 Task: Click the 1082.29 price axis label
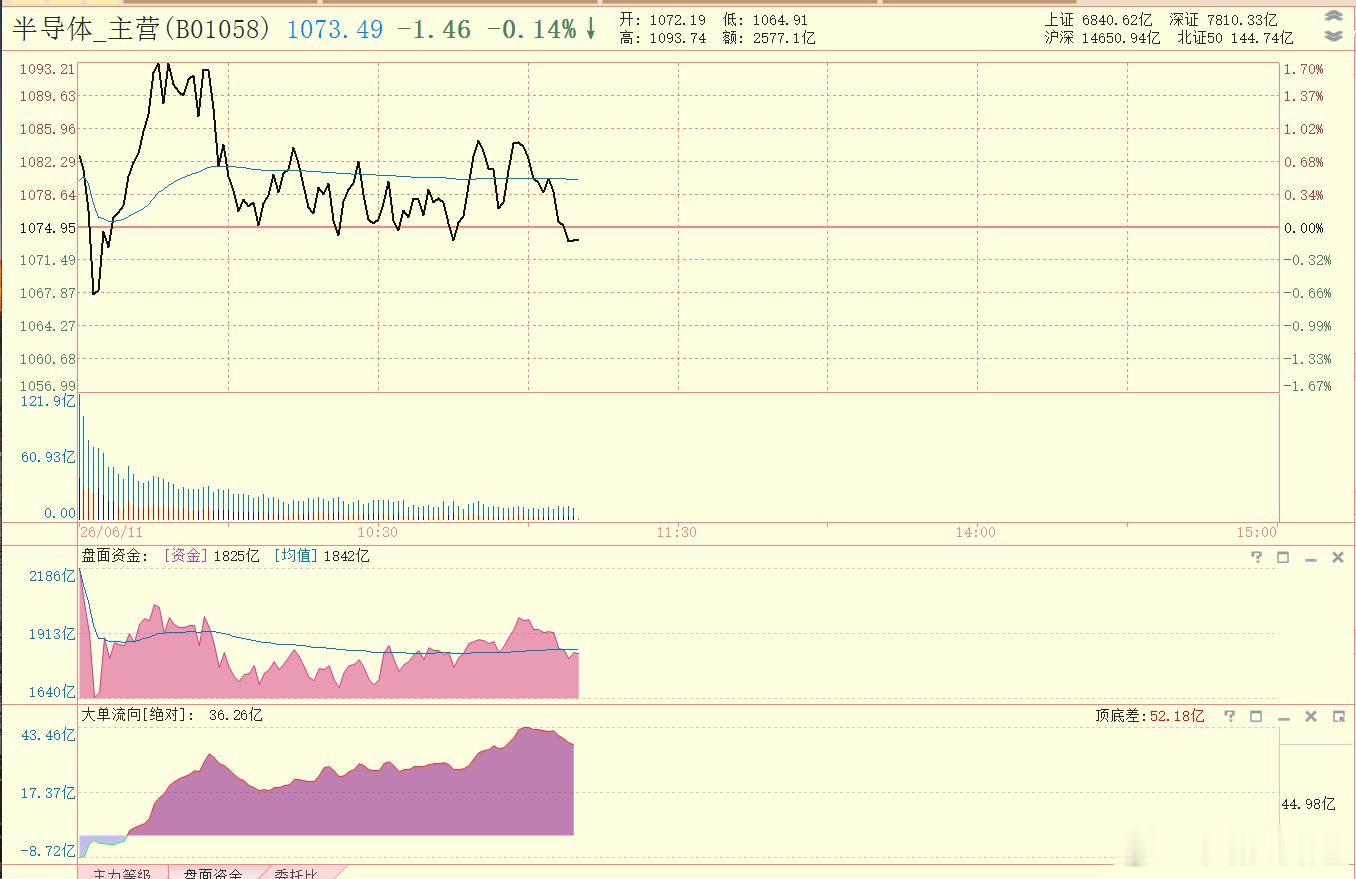pos(48,162)
